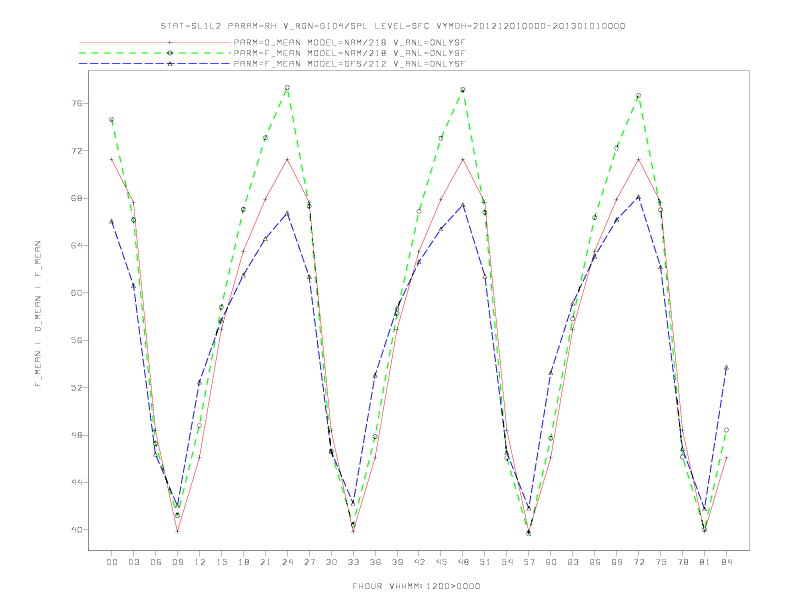The width and height of the screenshot is (792, 612).
Task: Click the x-axis forecast hour label 21
Action: coord(265,562)
